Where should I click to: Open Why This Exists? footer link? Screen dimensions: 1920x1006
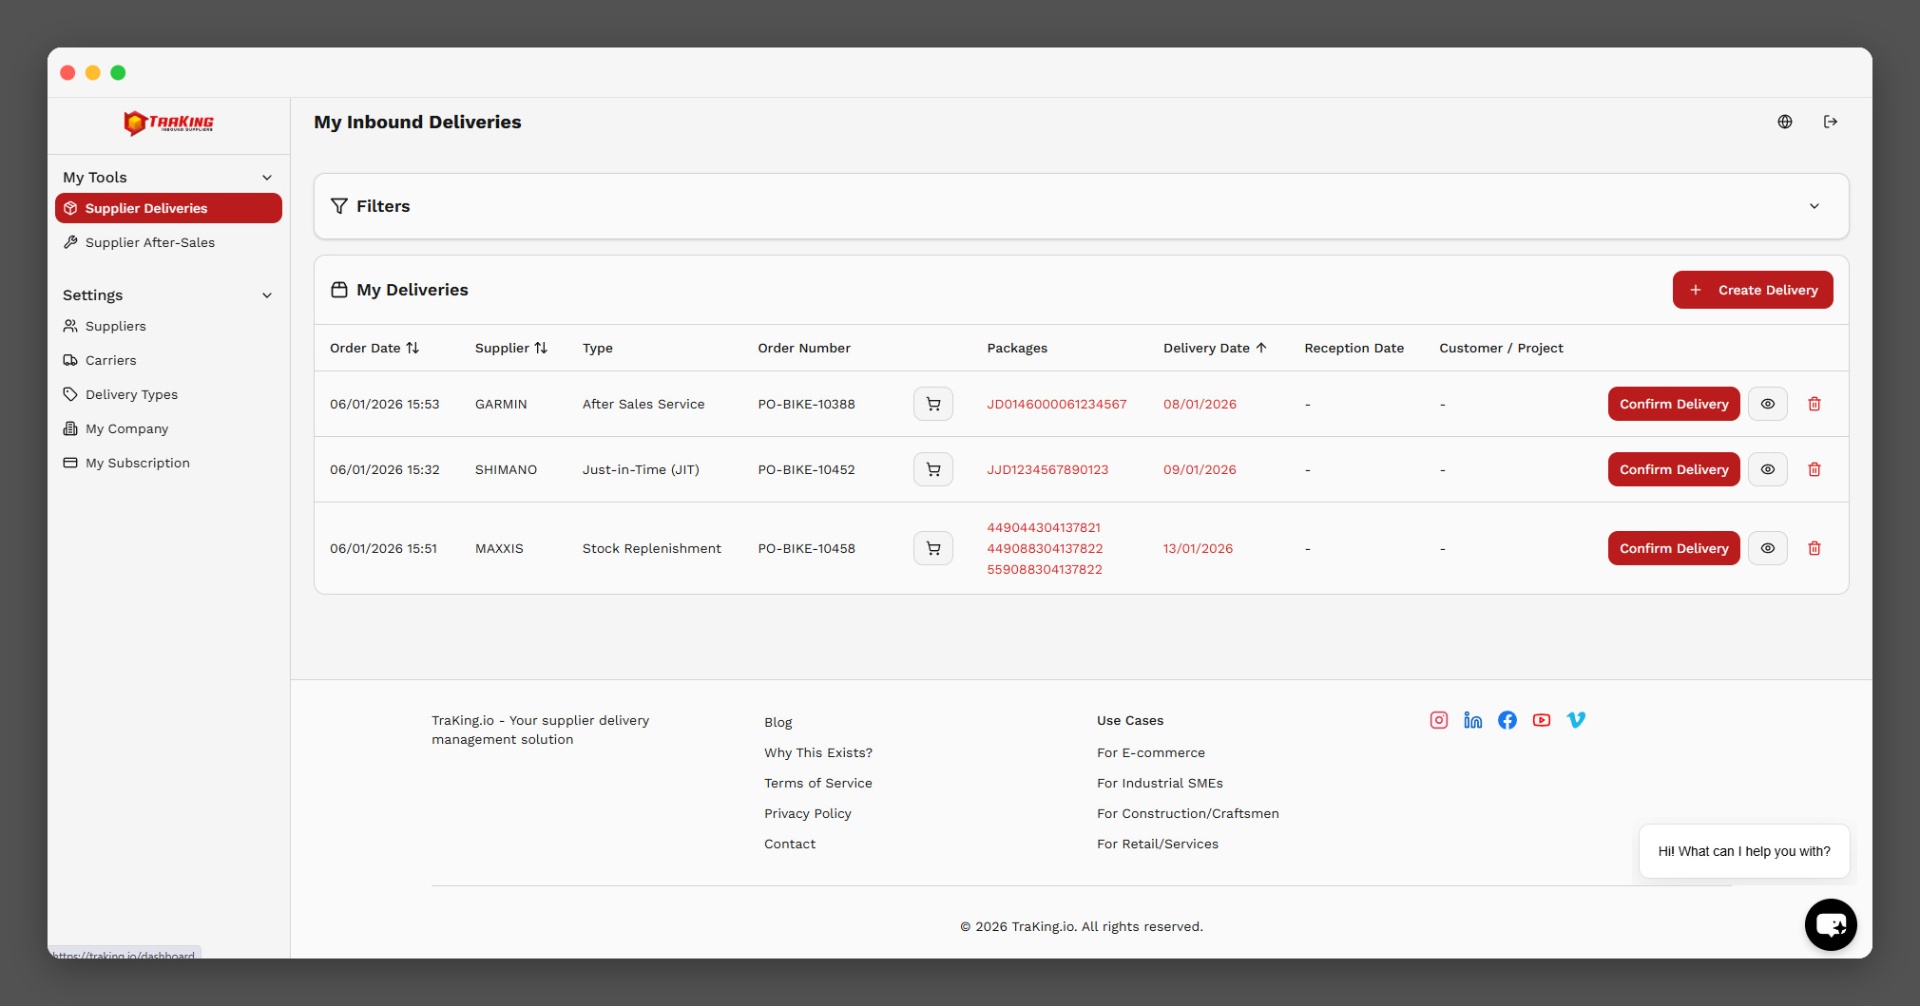pos(818,753)
